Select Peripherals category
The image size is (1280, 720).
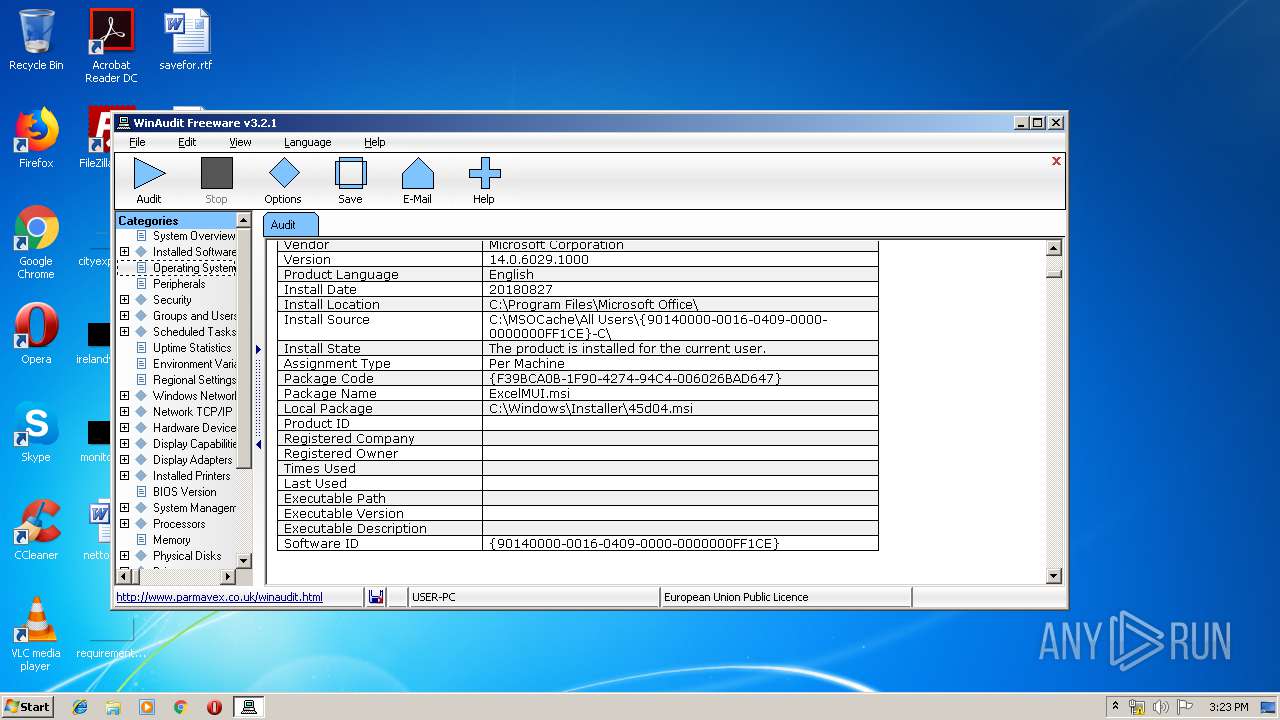(179, 284)
